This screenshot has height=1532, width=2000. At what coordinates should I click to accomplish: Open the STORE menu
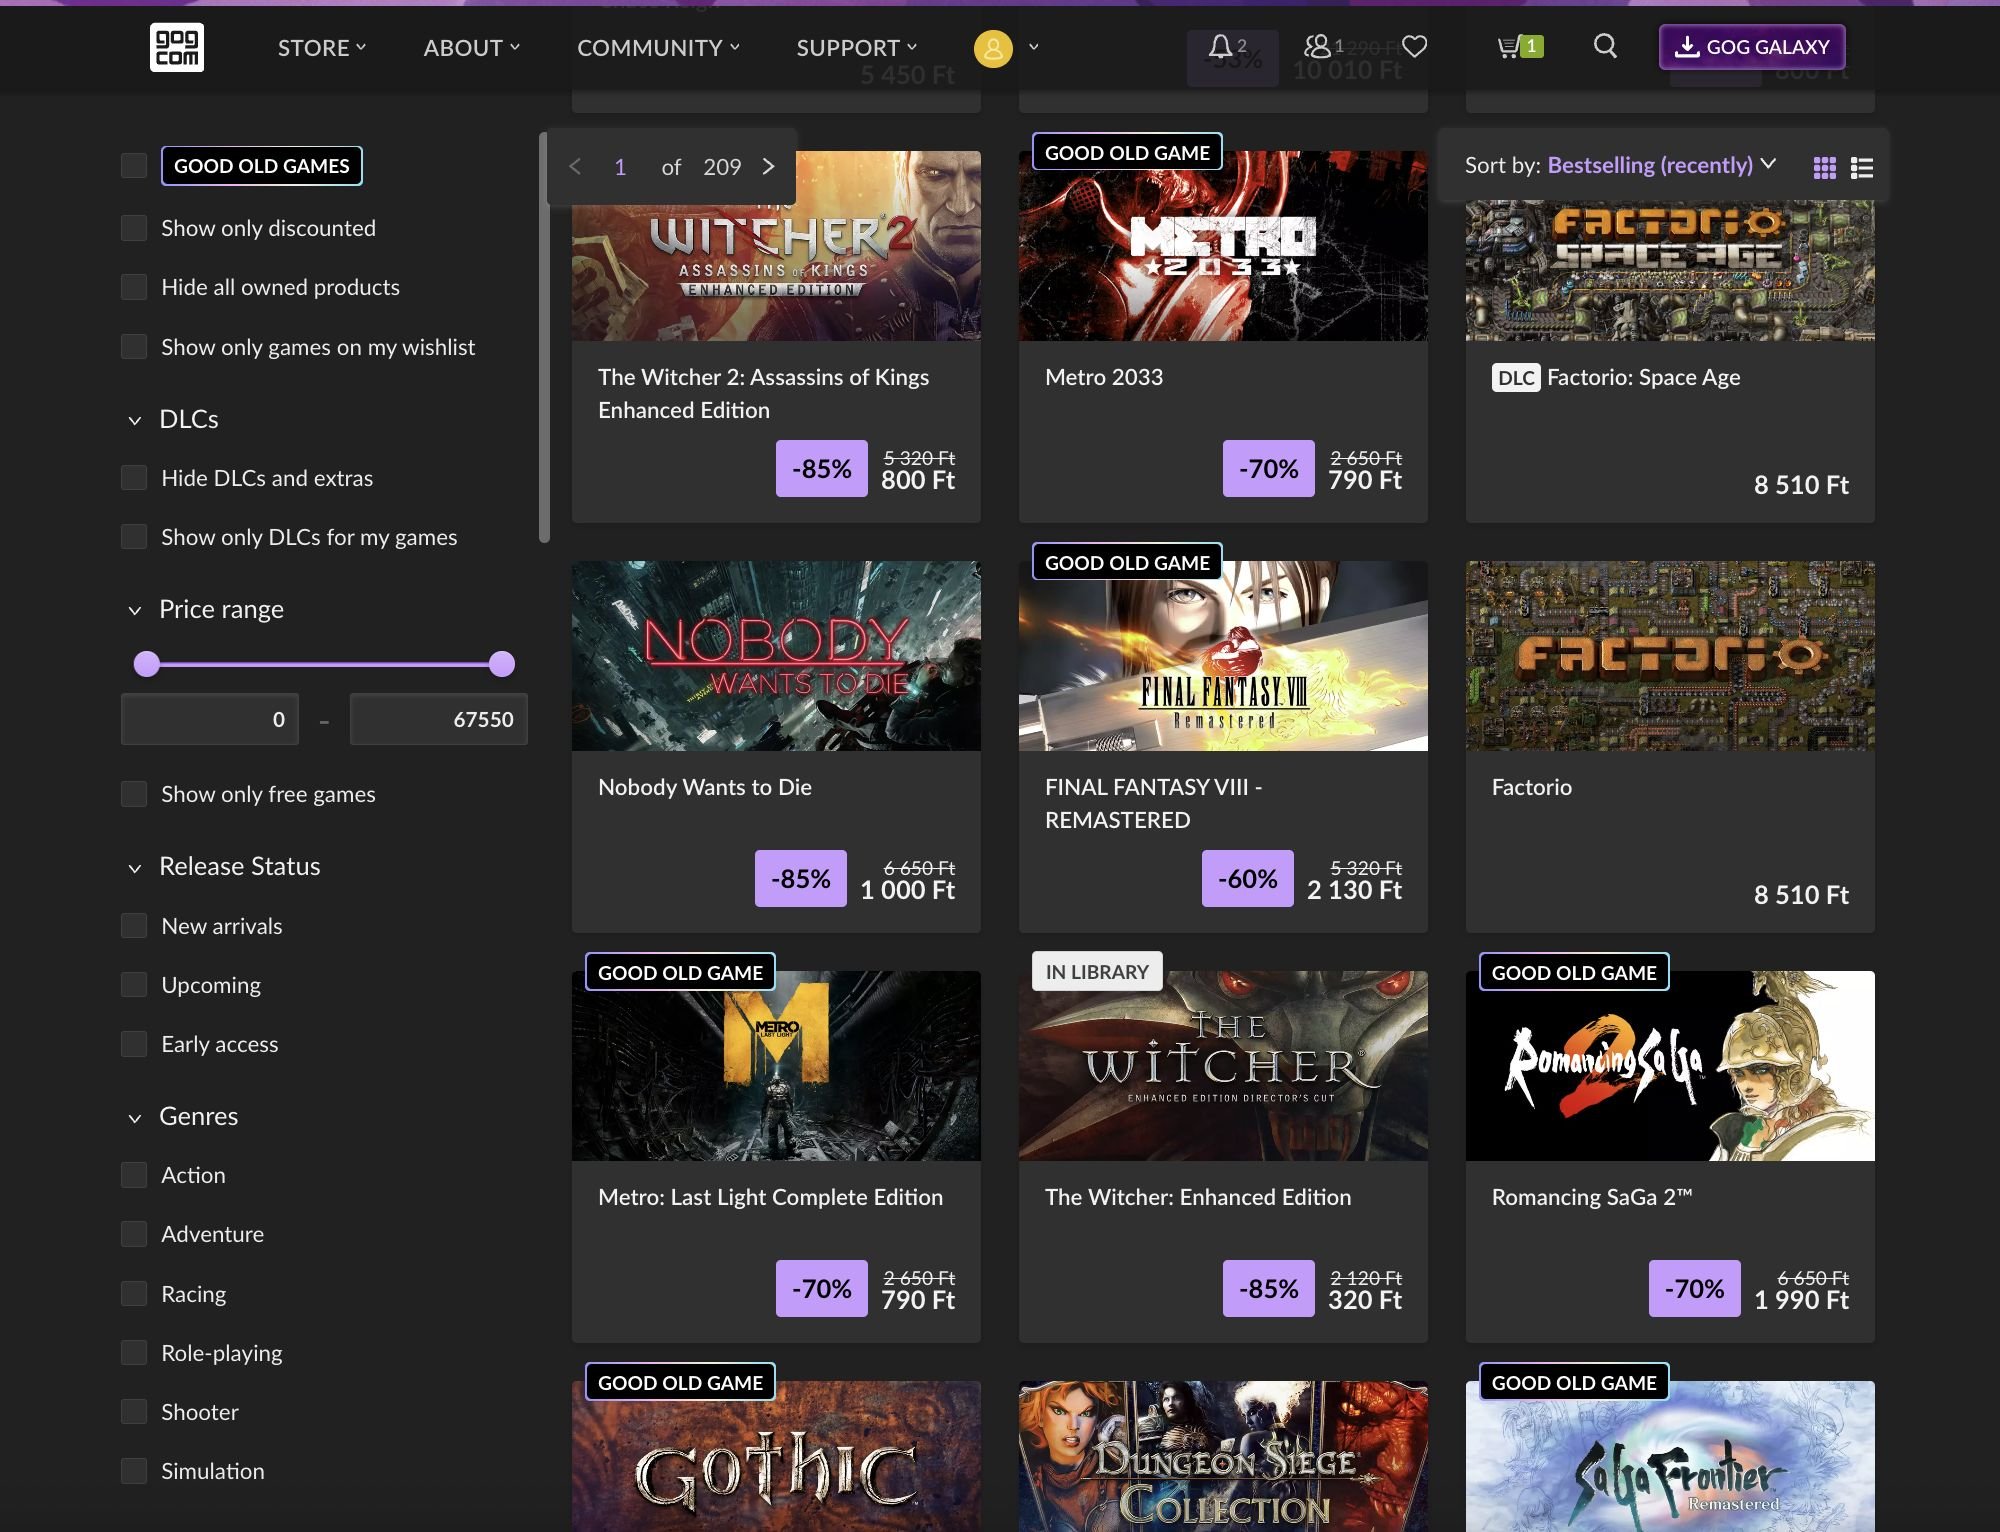click(322, 47)
